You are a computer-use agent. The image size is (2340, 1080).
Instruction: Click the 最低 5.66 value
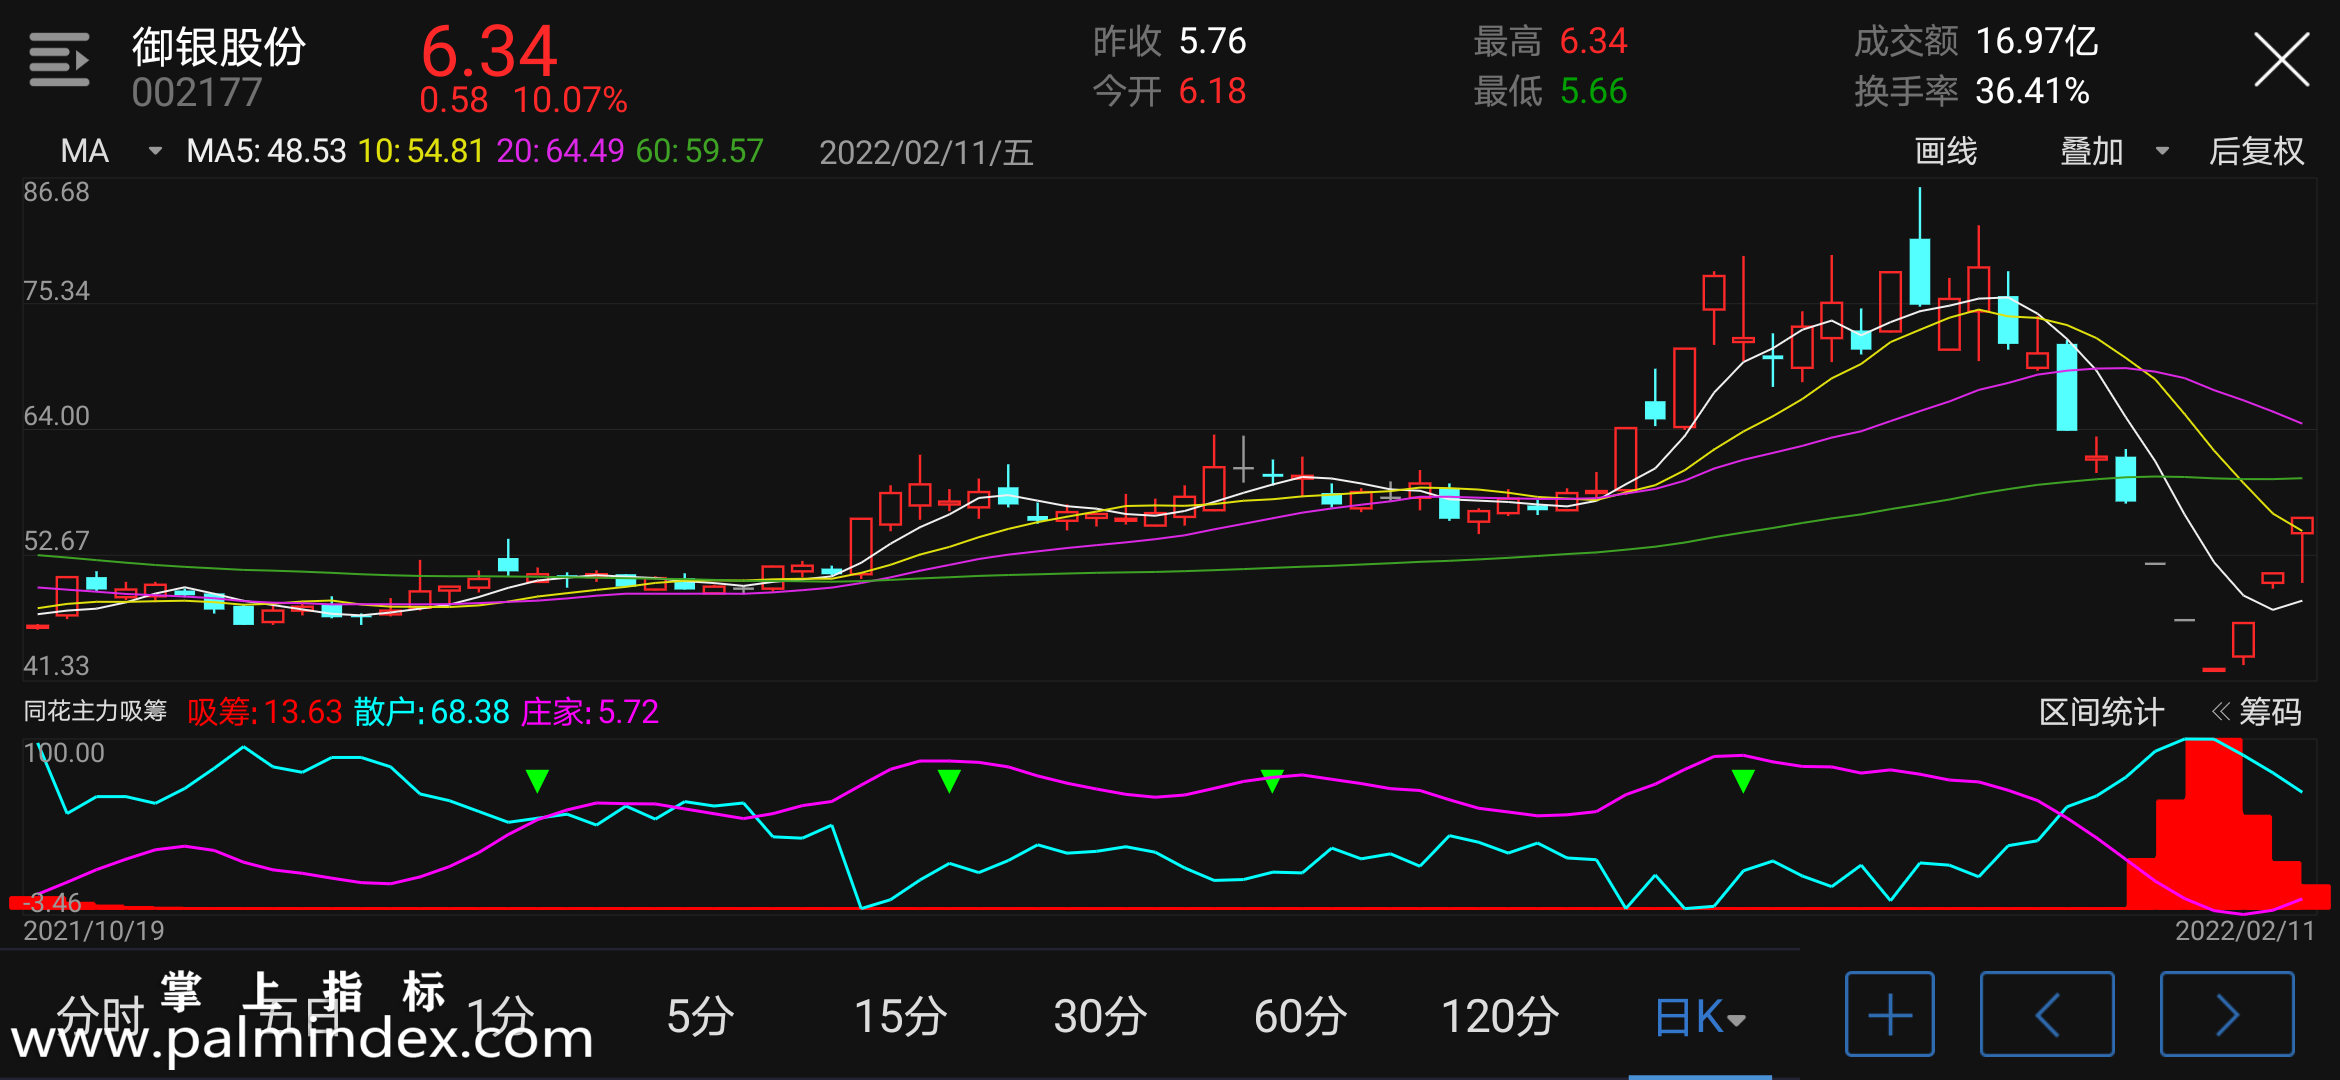1550,91
